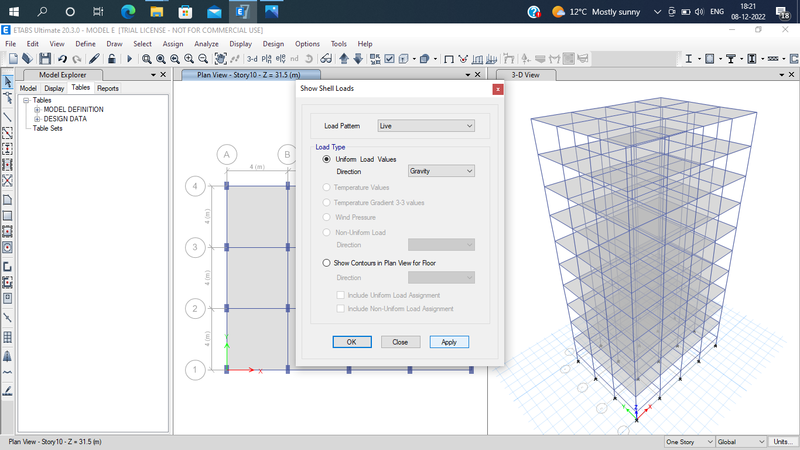This screenshot has width=800, height=450.
Task: Select the Wind Pressure radio option
Action: pyautogui.click(x=327, y=217)
